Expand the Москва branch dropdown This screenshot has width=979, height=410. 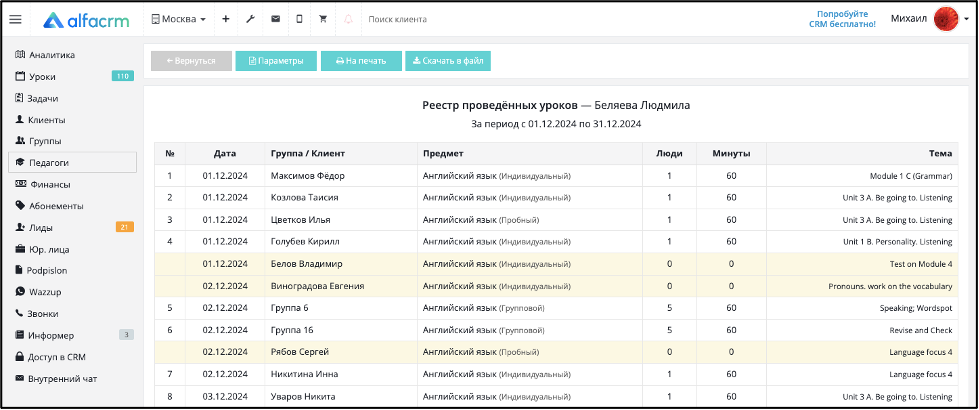pyautogui.click(x=179, y=19)
